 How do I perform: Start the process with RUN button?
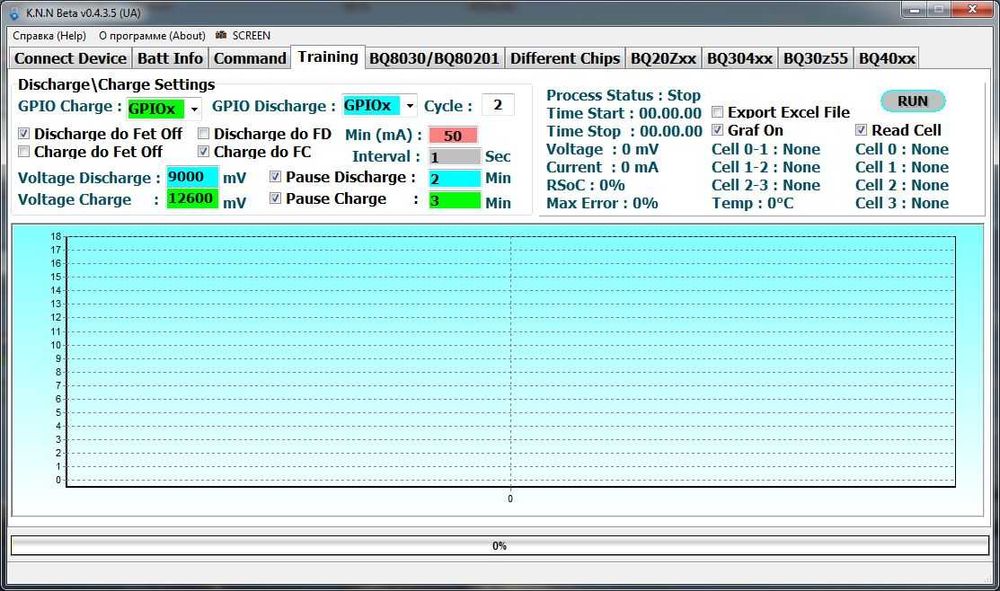[x=913, y=101]
